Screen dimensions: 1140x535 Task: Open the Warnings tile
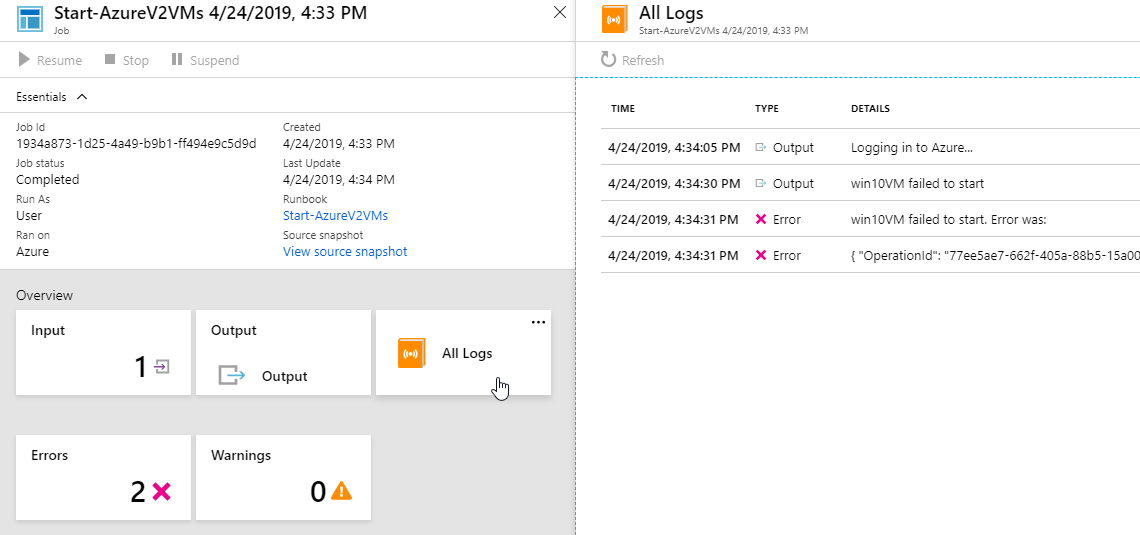[283, 477]
